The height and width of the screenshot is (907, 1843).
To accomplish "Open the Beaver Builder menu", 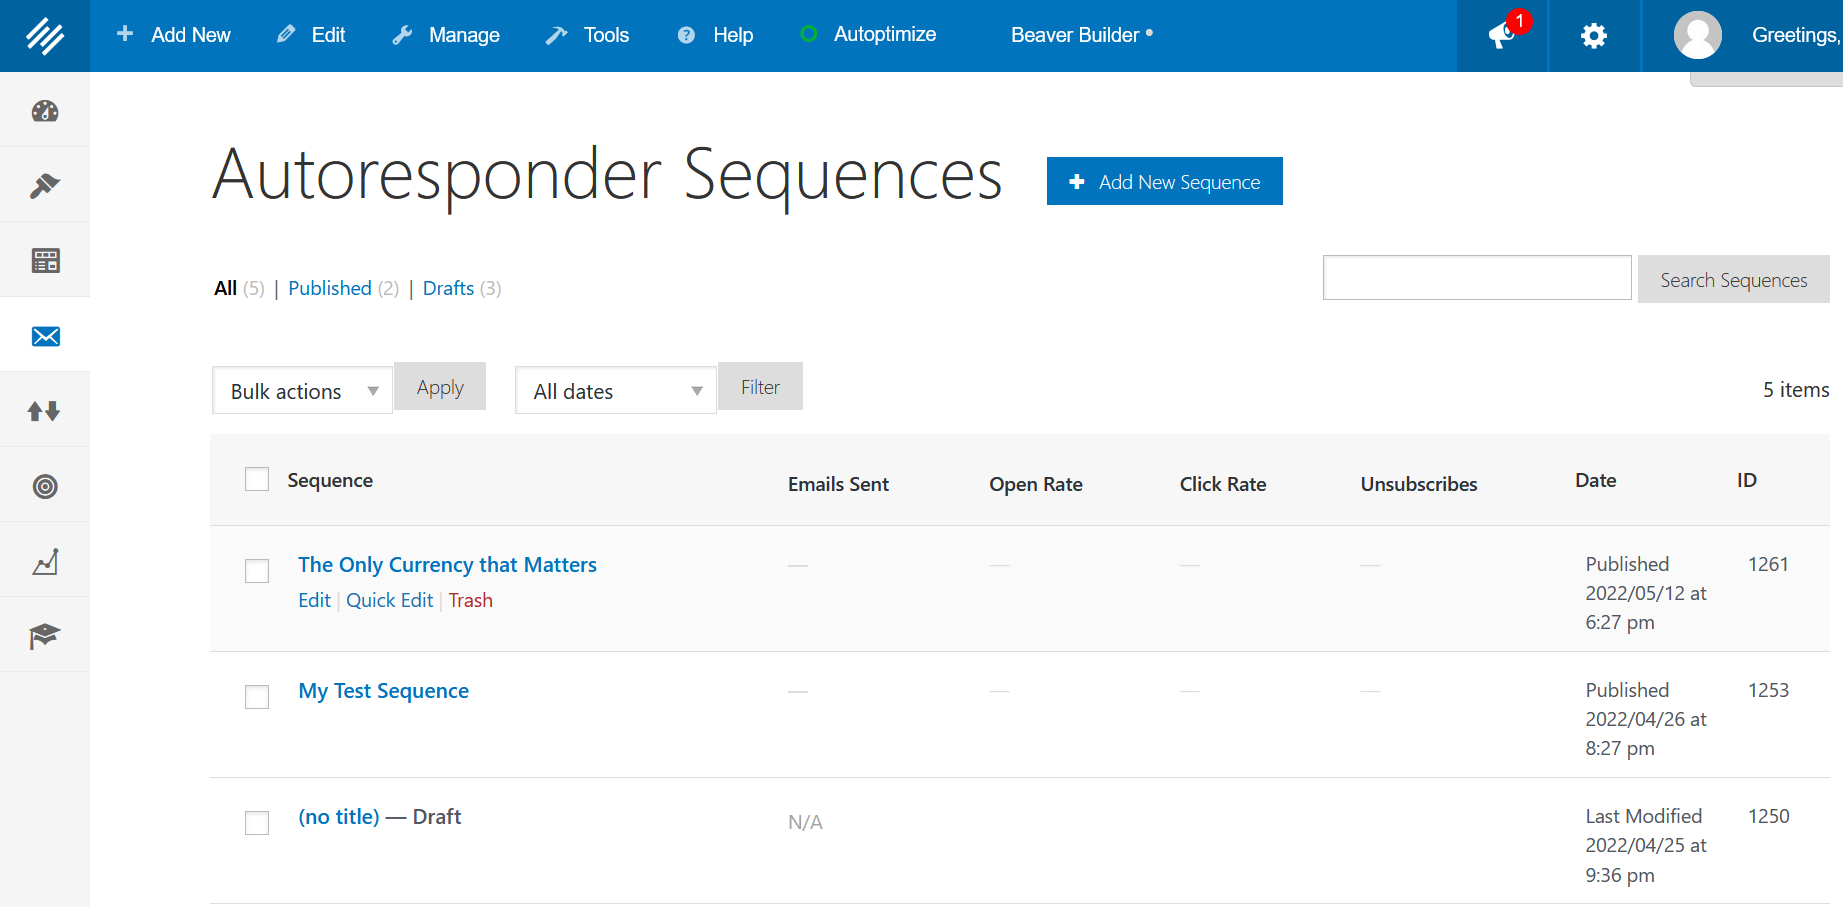I will point(1081,35).
